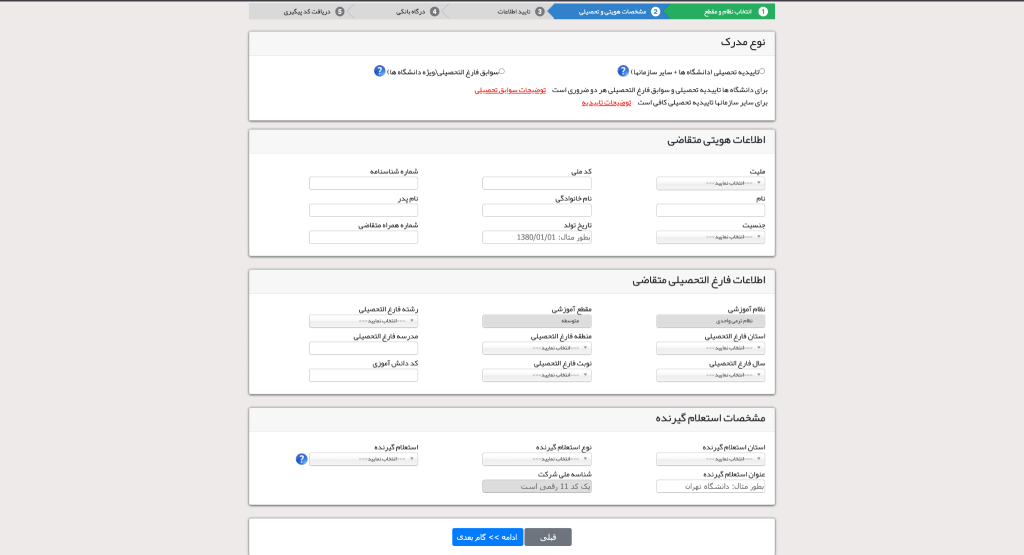
Task: Open نوع استعلام گیرنده dropdown
Action: [537, 459]
